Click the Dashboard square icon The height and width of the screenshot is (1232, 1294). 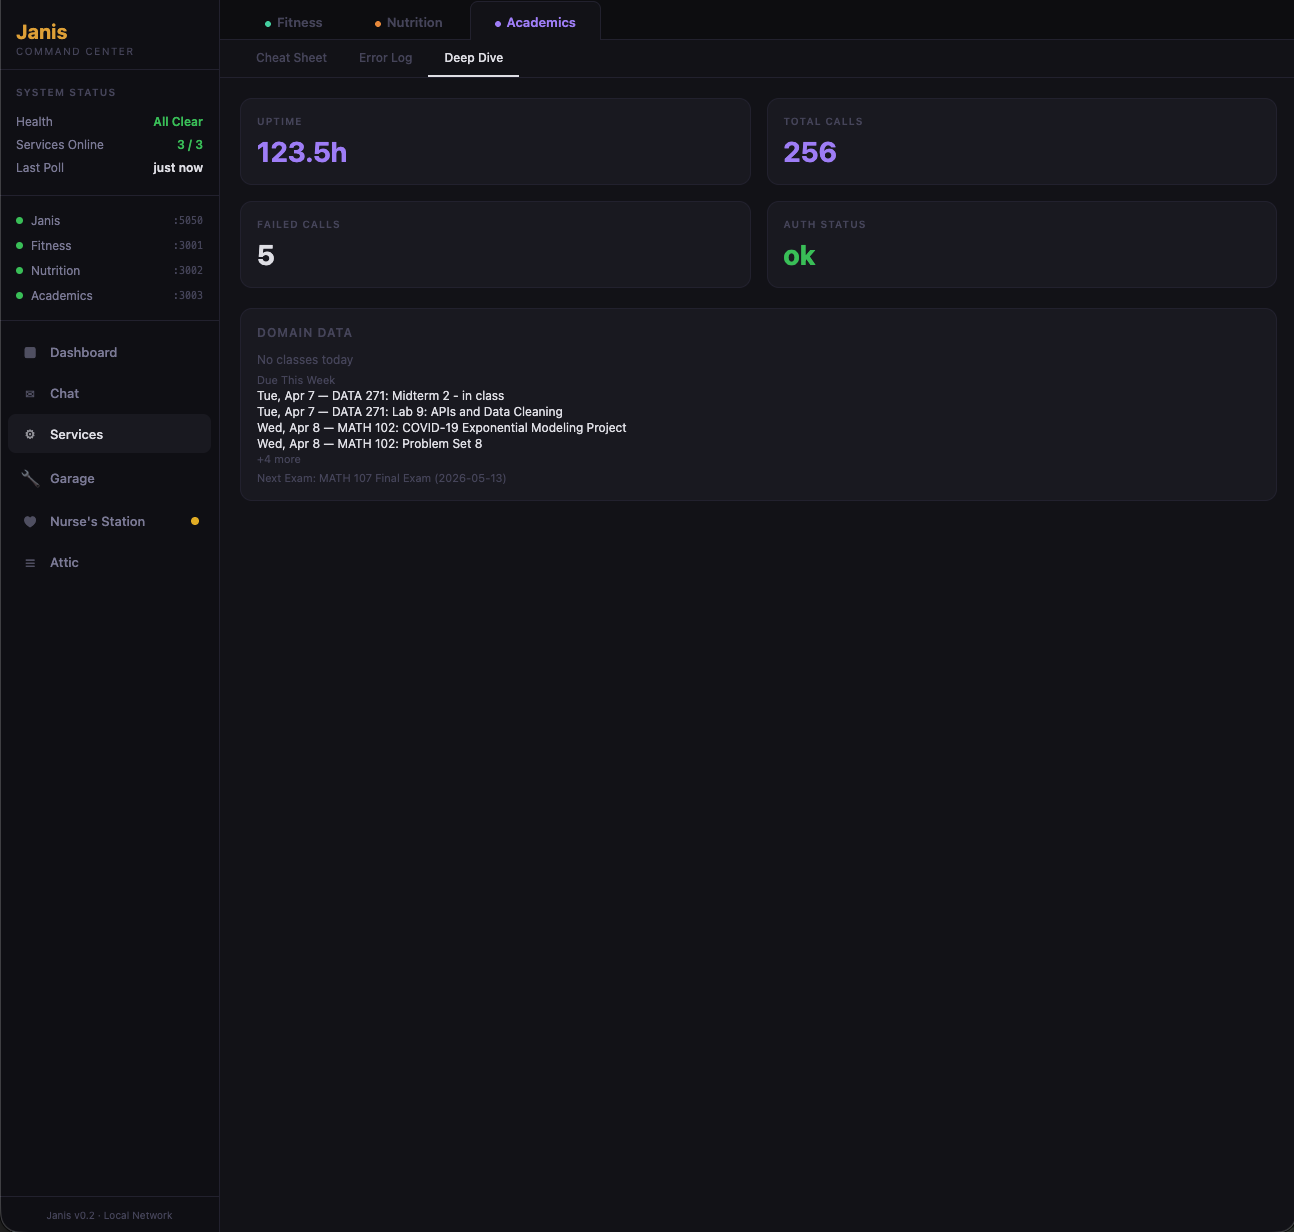pyautogui.click(x=30, y=353)
